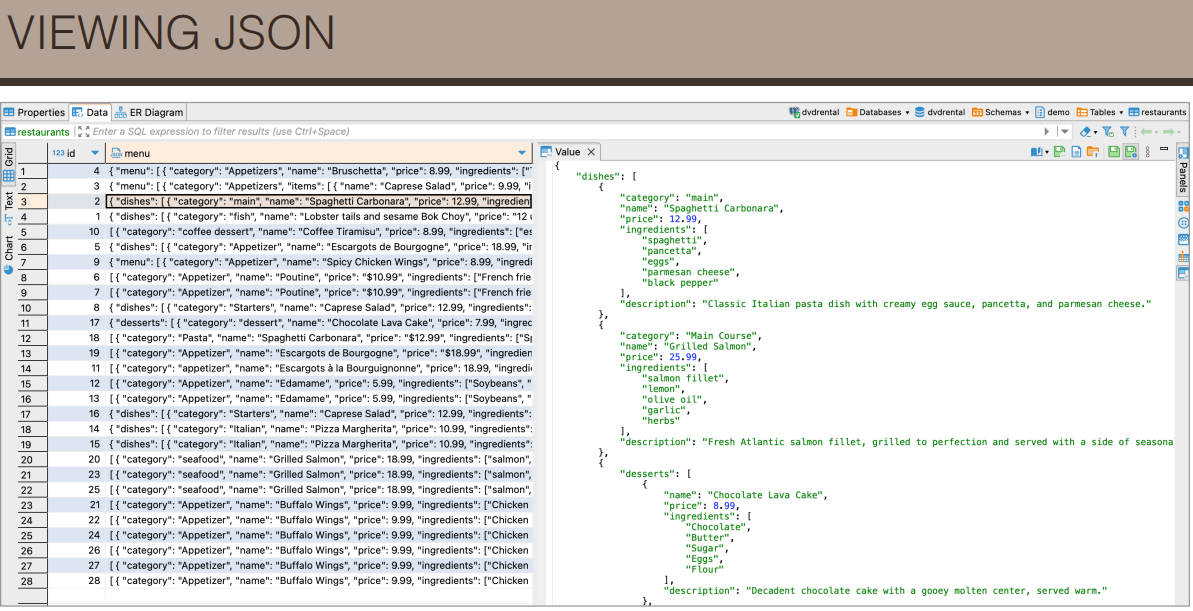Click the 123 type icon in id column

point(59,153)
